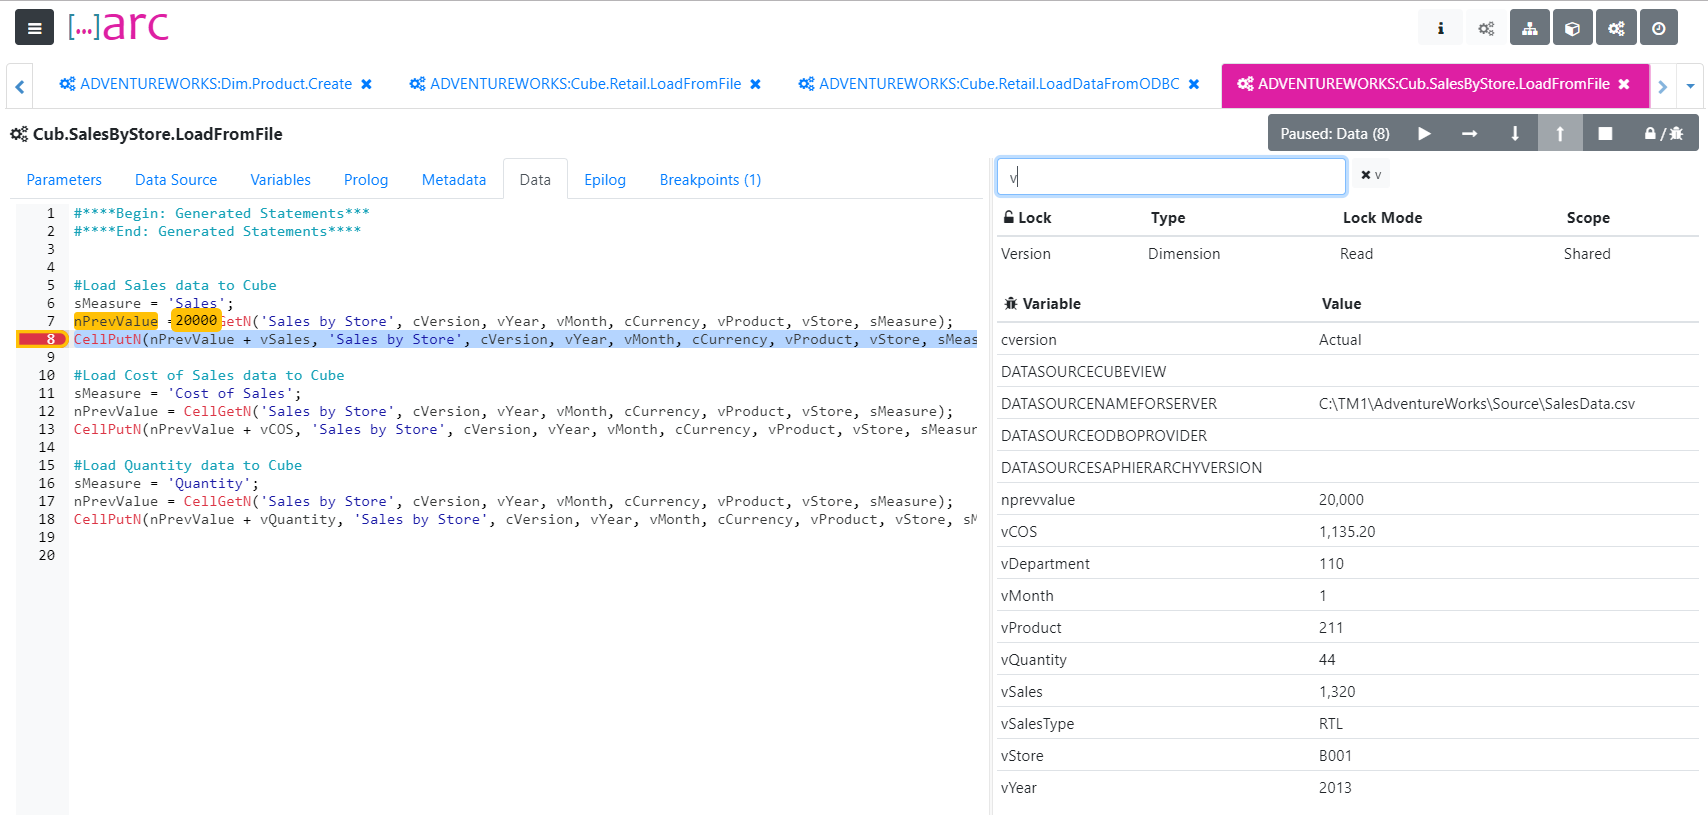Stop the debug session

point(1605,133)
